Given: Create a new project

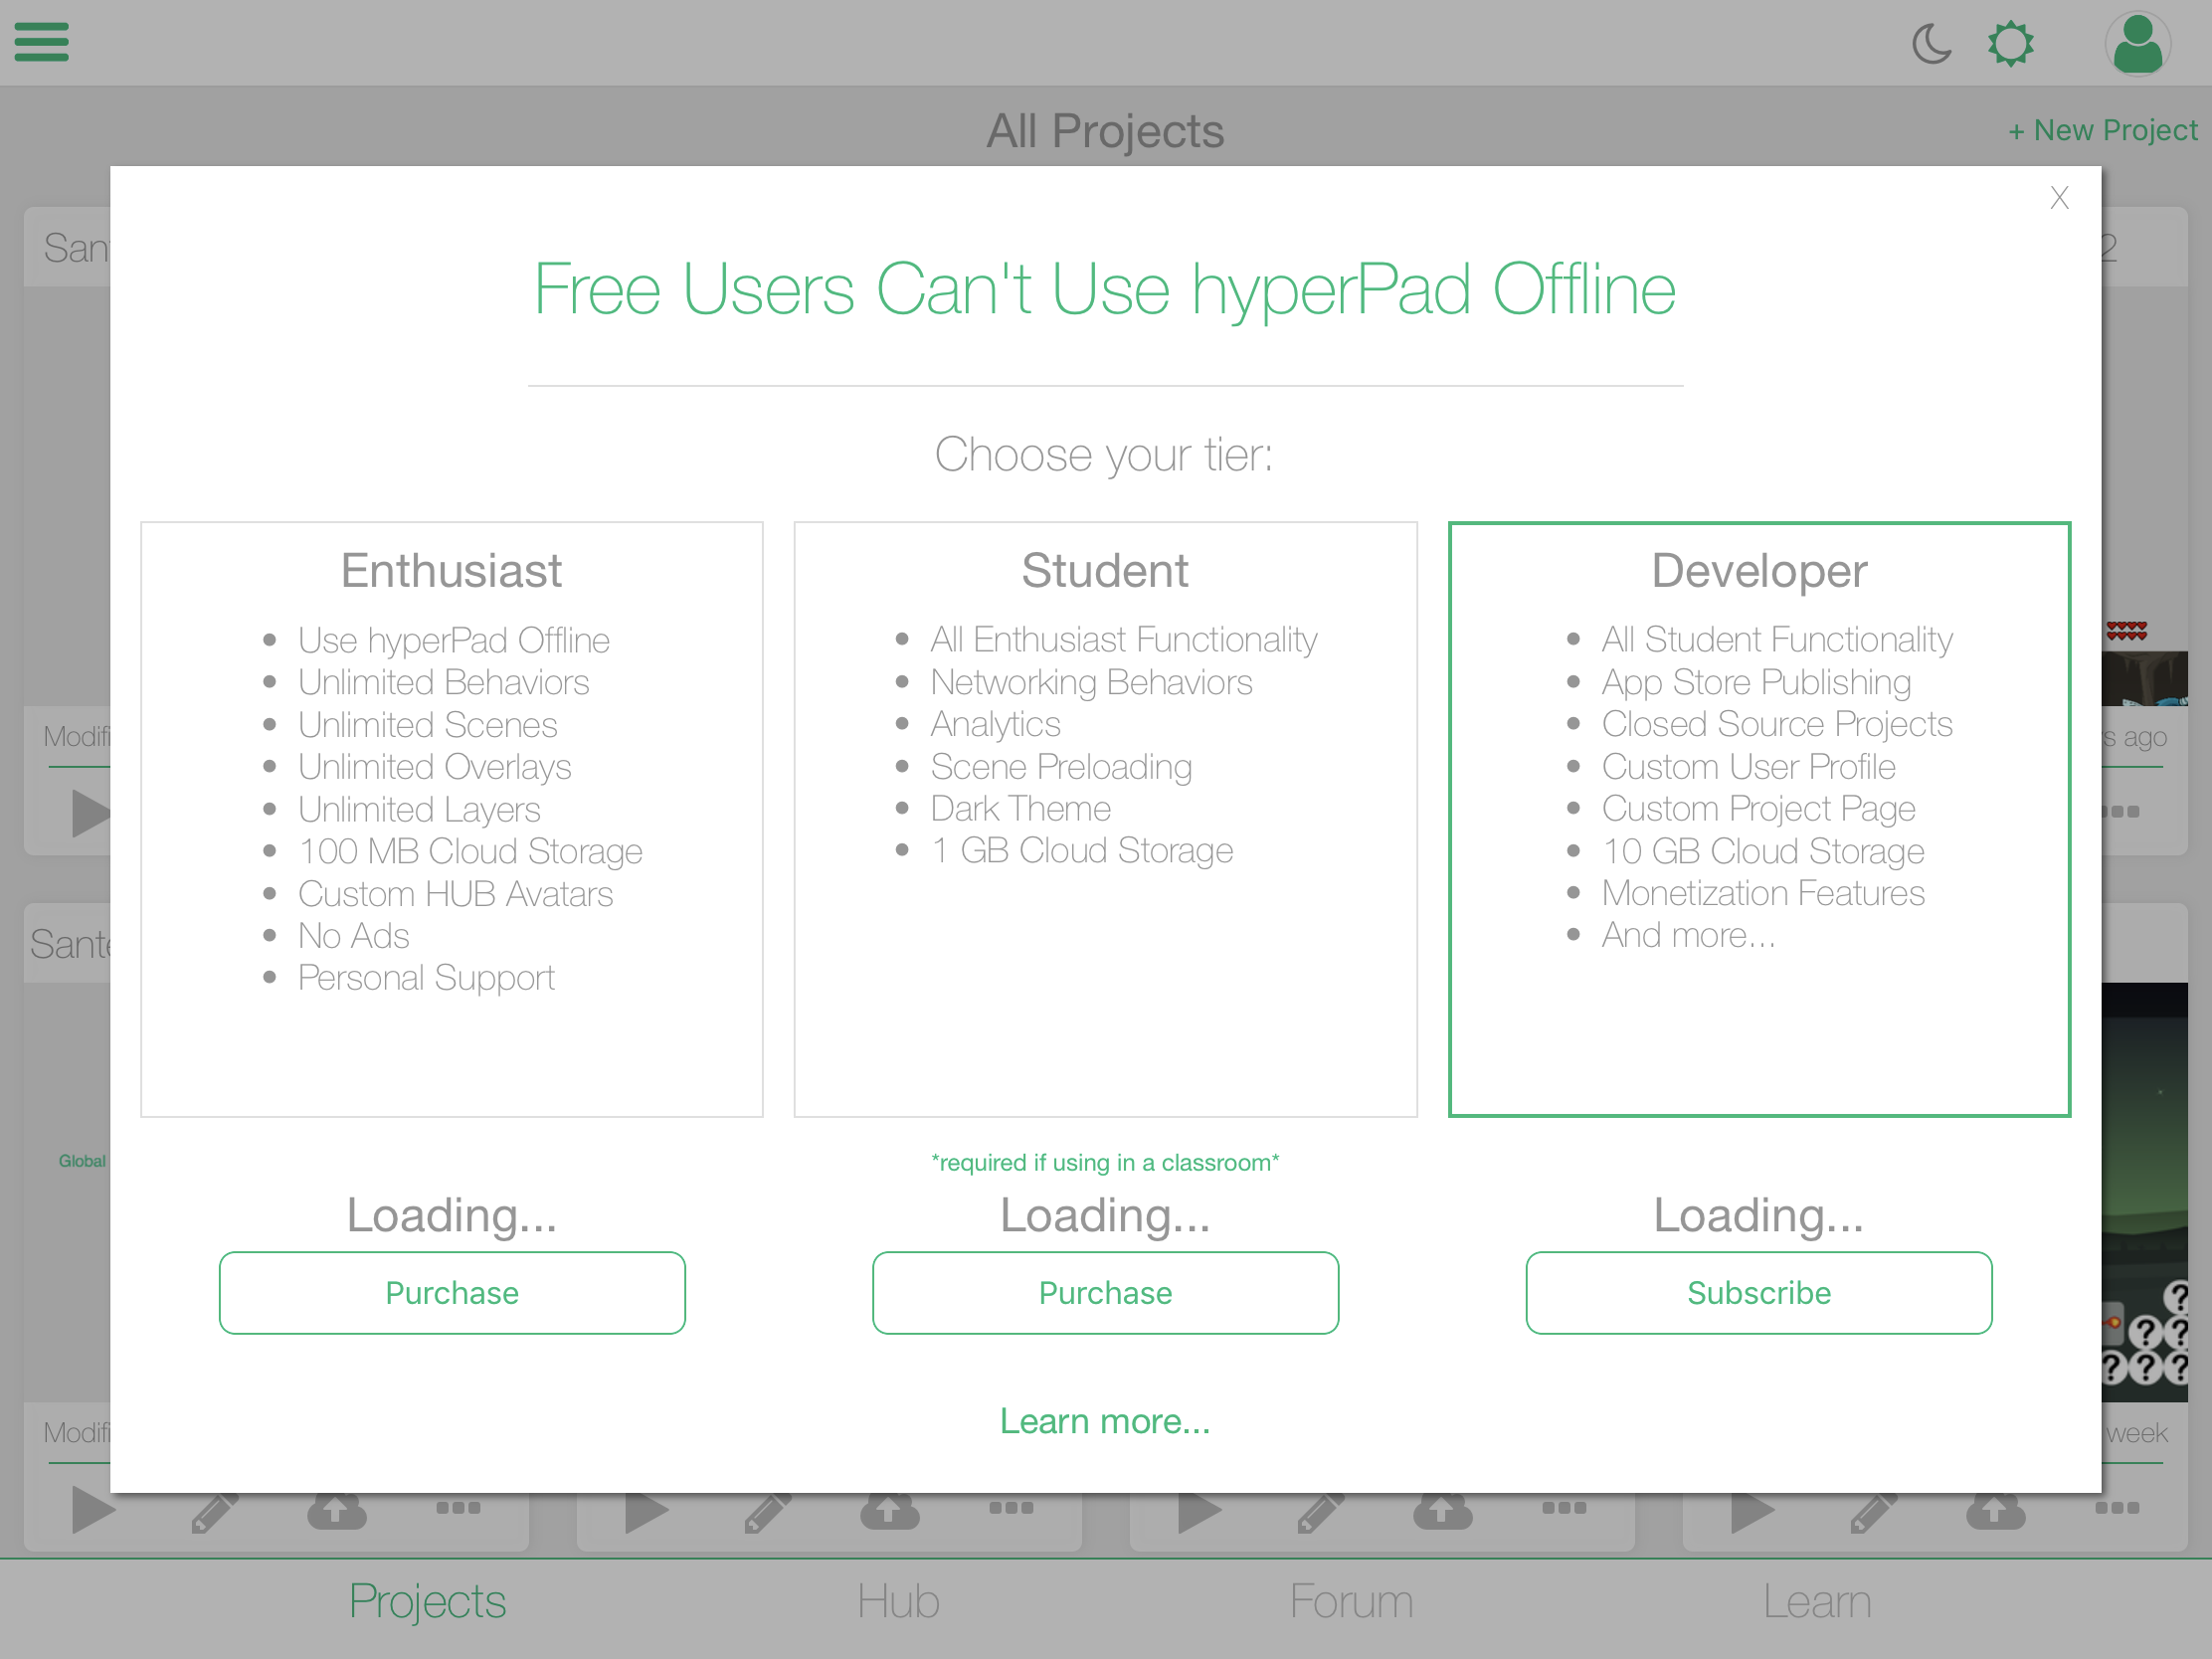Looking at the screenshot, I should pyautogui.click(x=2102, y=130).
